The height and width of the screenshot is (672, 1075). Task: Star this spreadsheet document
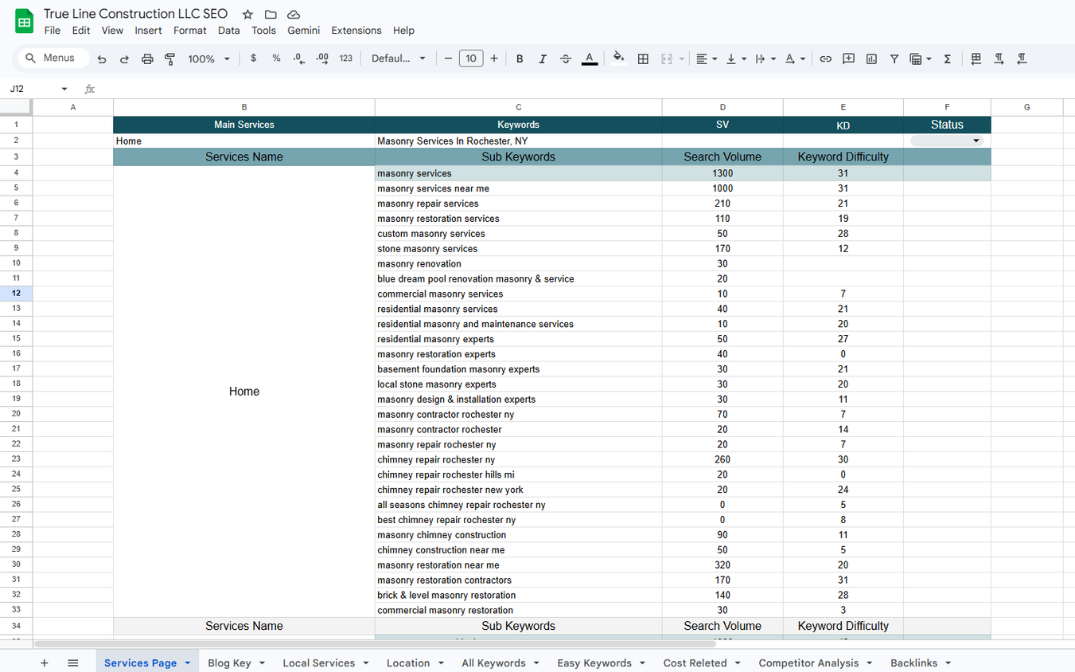point(248,15)
